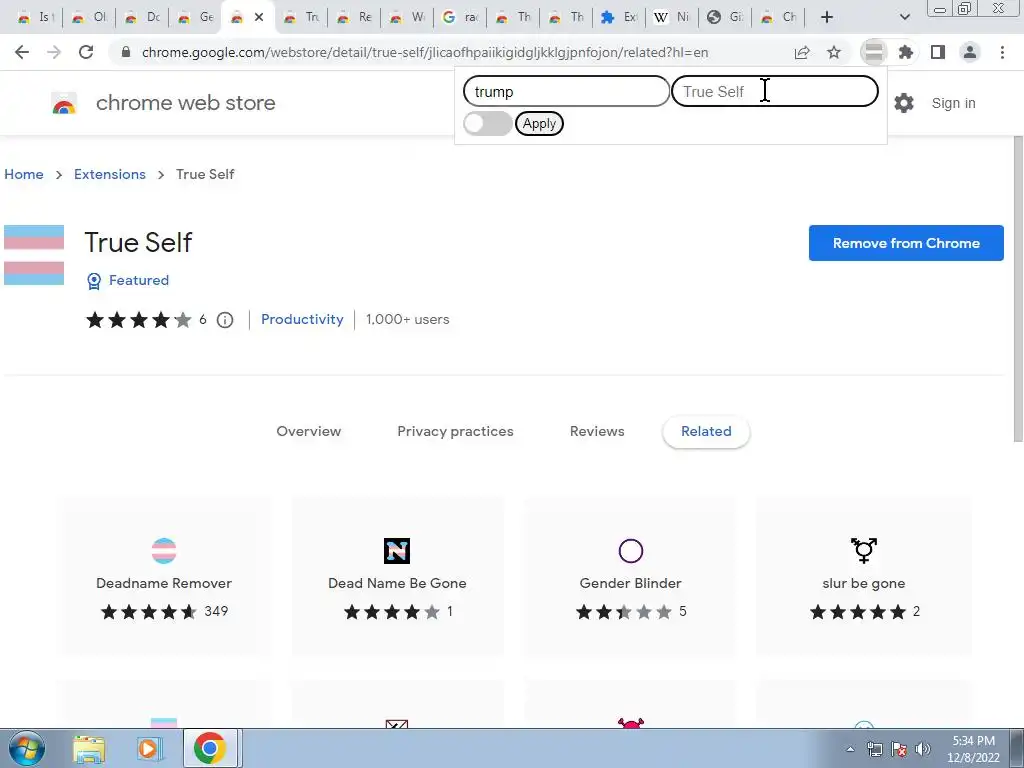The height and width of the screenshot is (768, 1024).
Task: Open the Chrome three-dot menu
Action: [1002, 52]
